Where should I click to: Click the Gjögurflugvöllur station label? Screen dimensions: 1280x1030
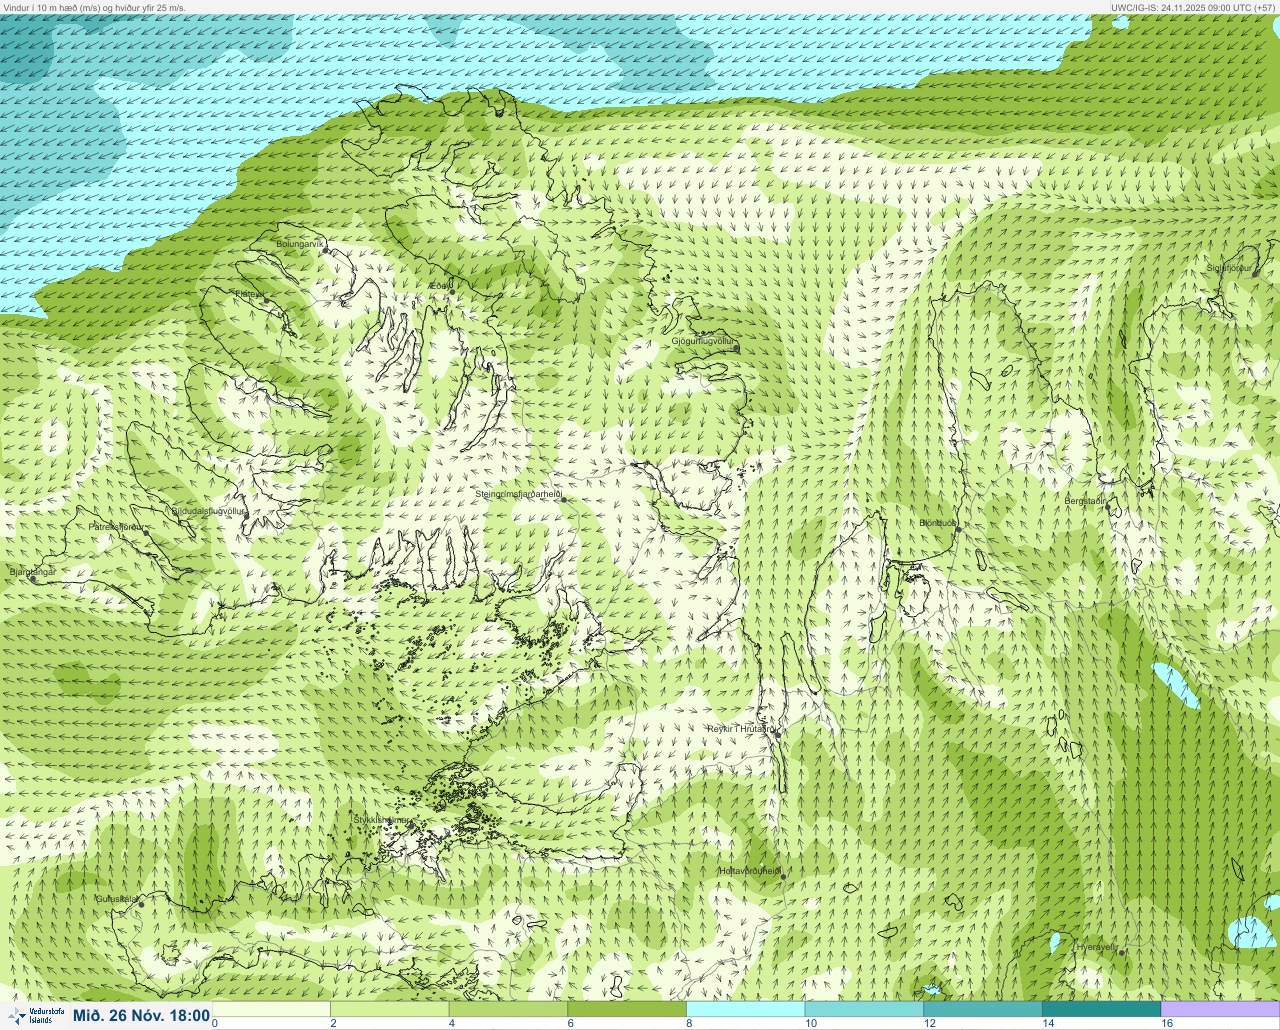click(x=703, y=342)
